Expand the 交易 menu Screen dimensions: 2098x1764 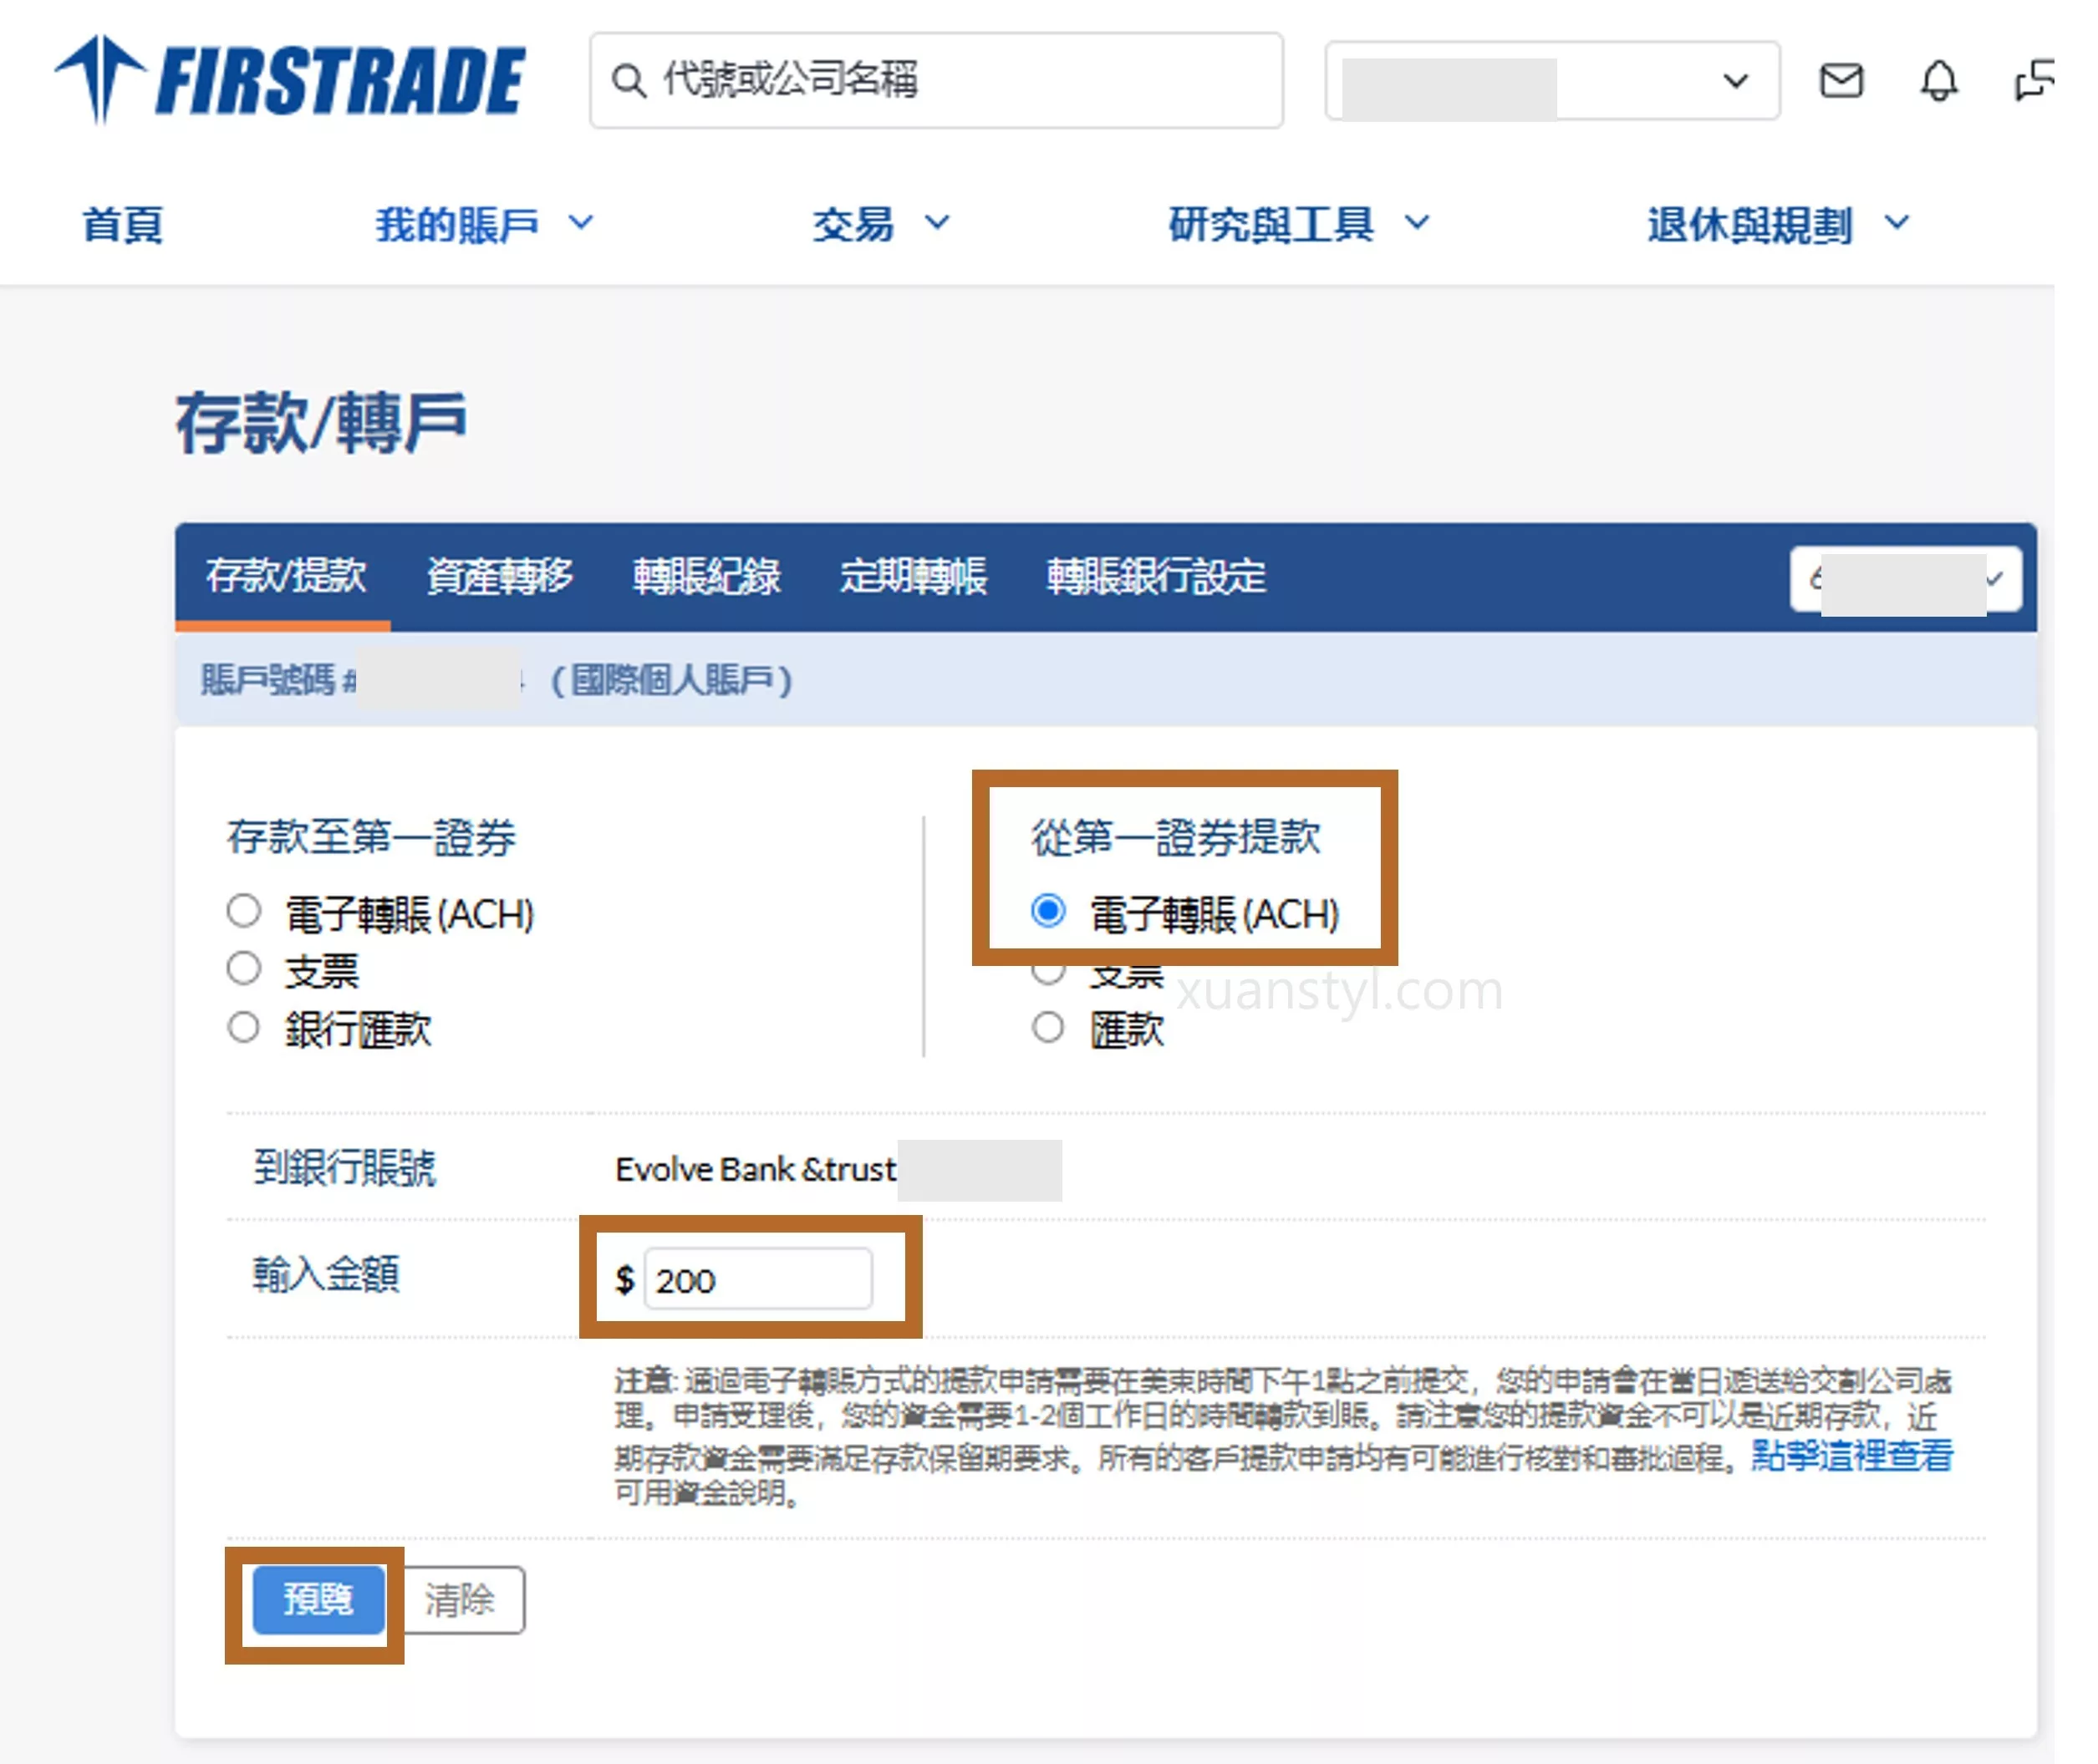[x=880, y=224]
